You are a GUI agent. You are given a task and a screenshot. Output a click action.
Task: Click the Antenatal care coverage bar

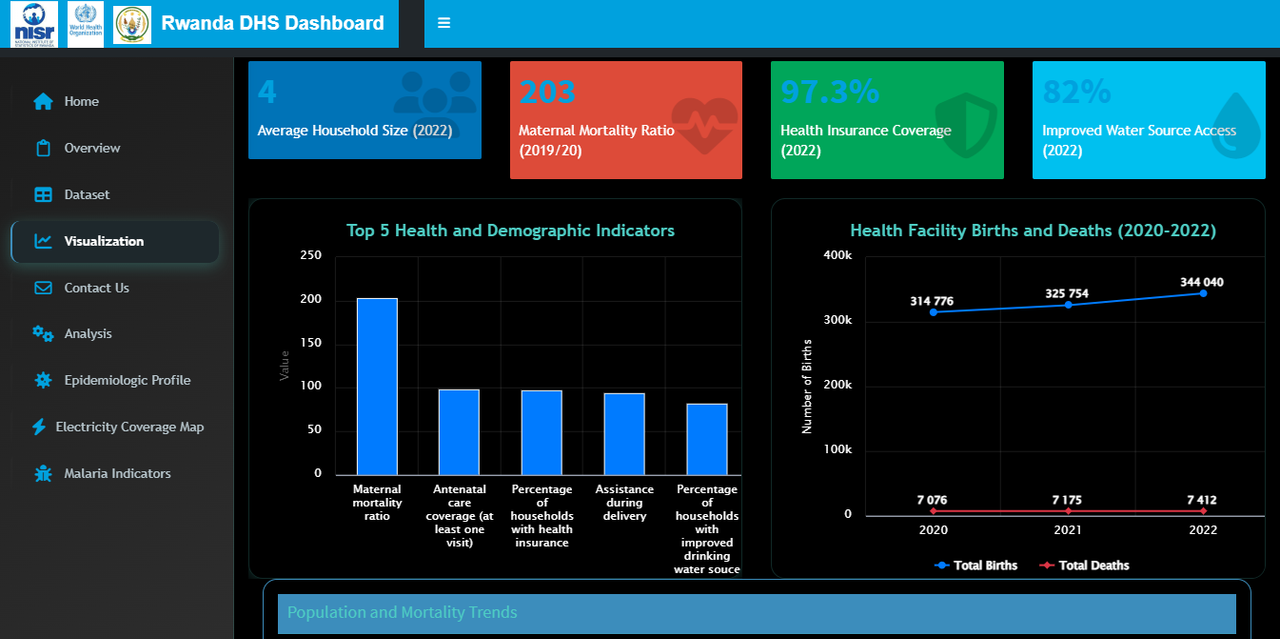point(459,432)
